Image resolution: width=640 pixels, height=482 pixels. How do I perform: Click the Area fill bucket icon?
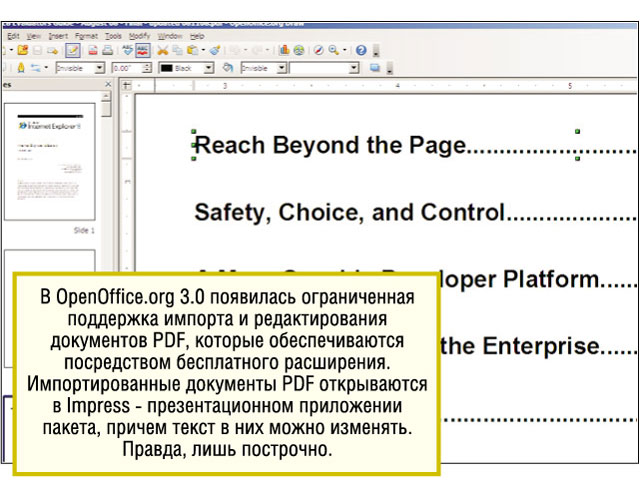[x=228, y=68]
